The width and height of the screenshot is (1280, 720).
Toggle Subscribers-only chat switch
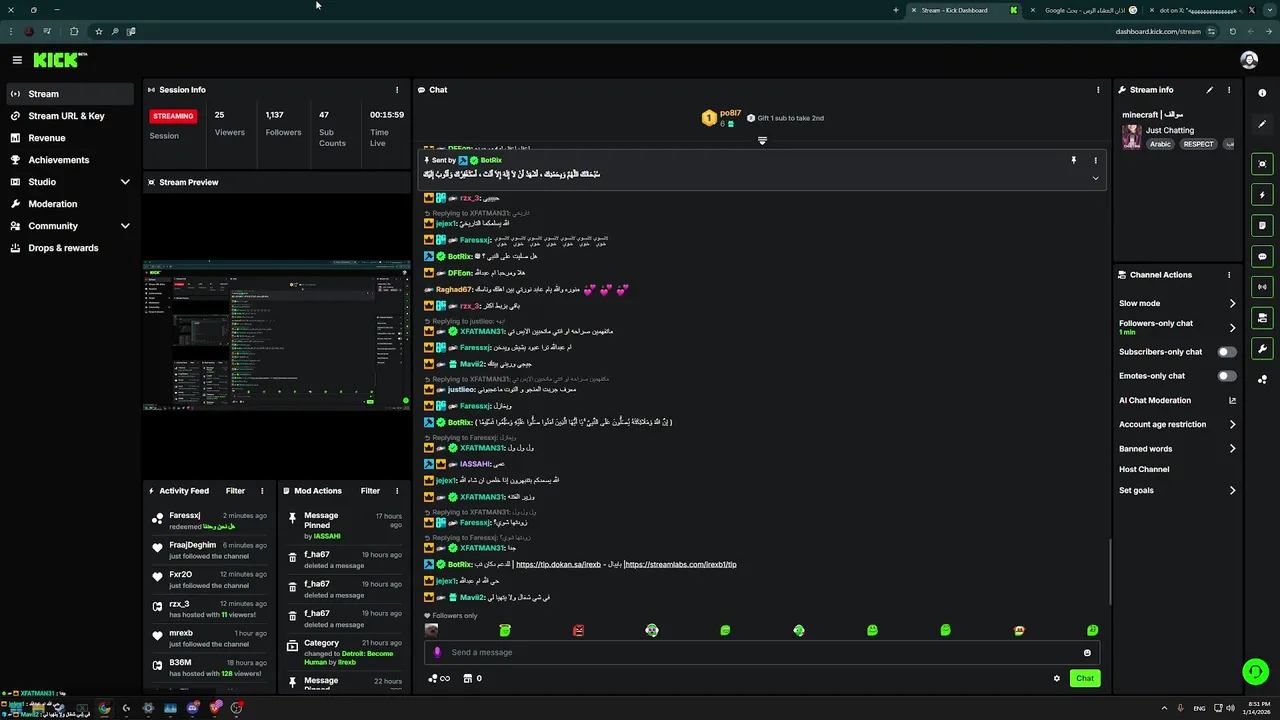(x=1227, y=352)
